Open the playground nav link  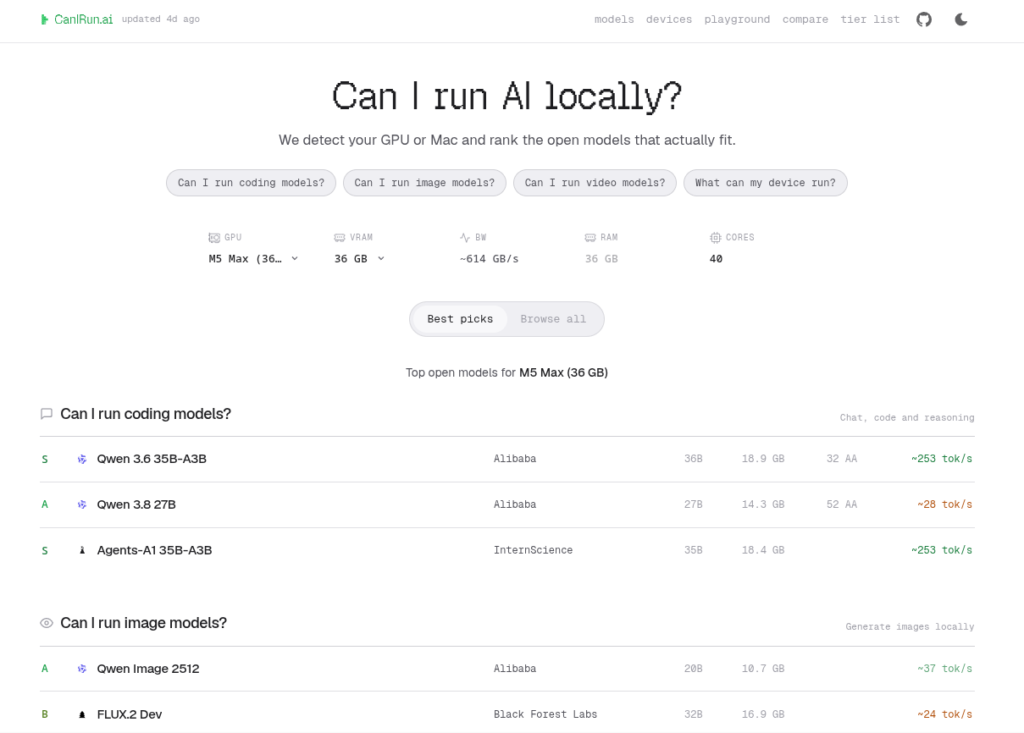click(x=737, y=20)
